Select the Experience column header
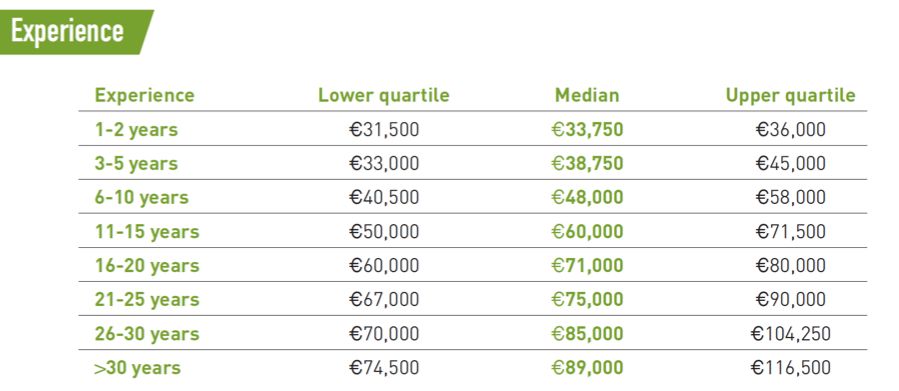 point(144,95)
